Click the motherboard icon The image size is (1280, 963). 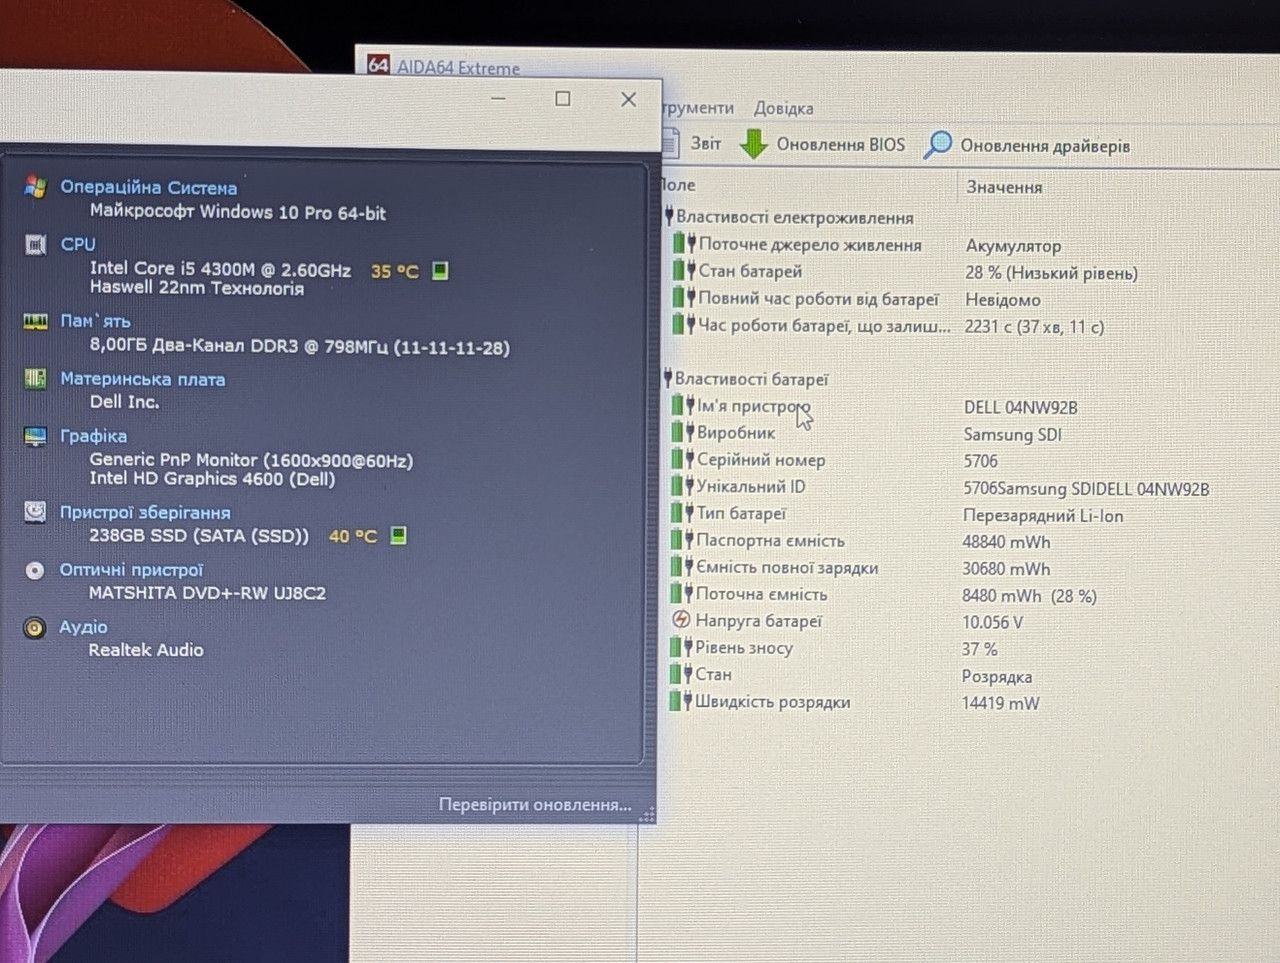click(x=36, y=379)
